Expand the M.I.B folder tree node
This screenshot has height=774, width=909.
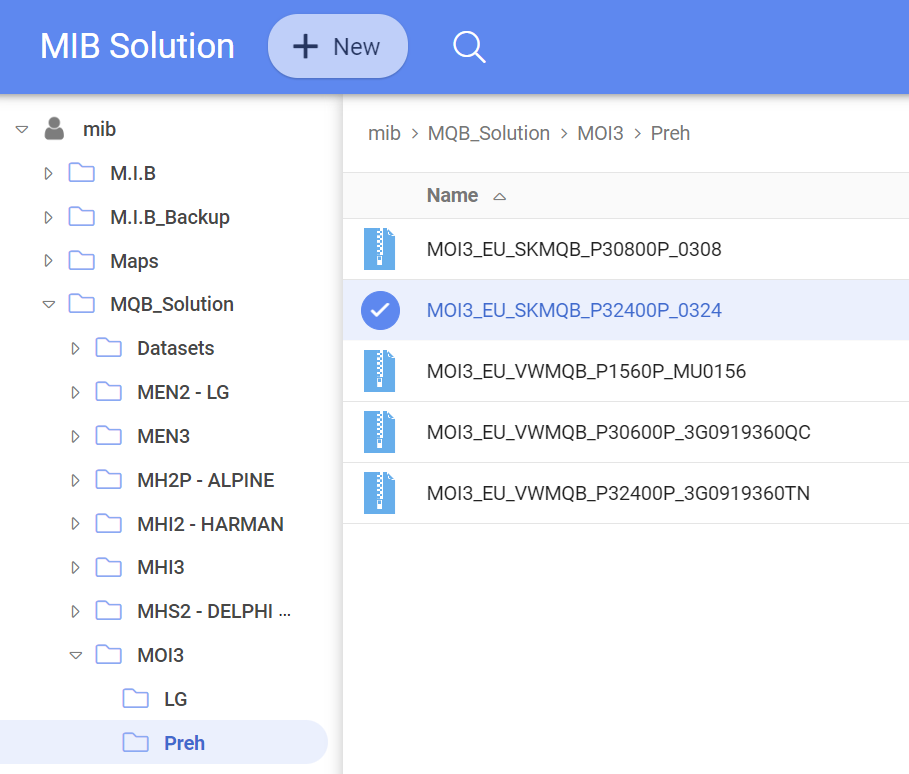(x=48, y=174)
